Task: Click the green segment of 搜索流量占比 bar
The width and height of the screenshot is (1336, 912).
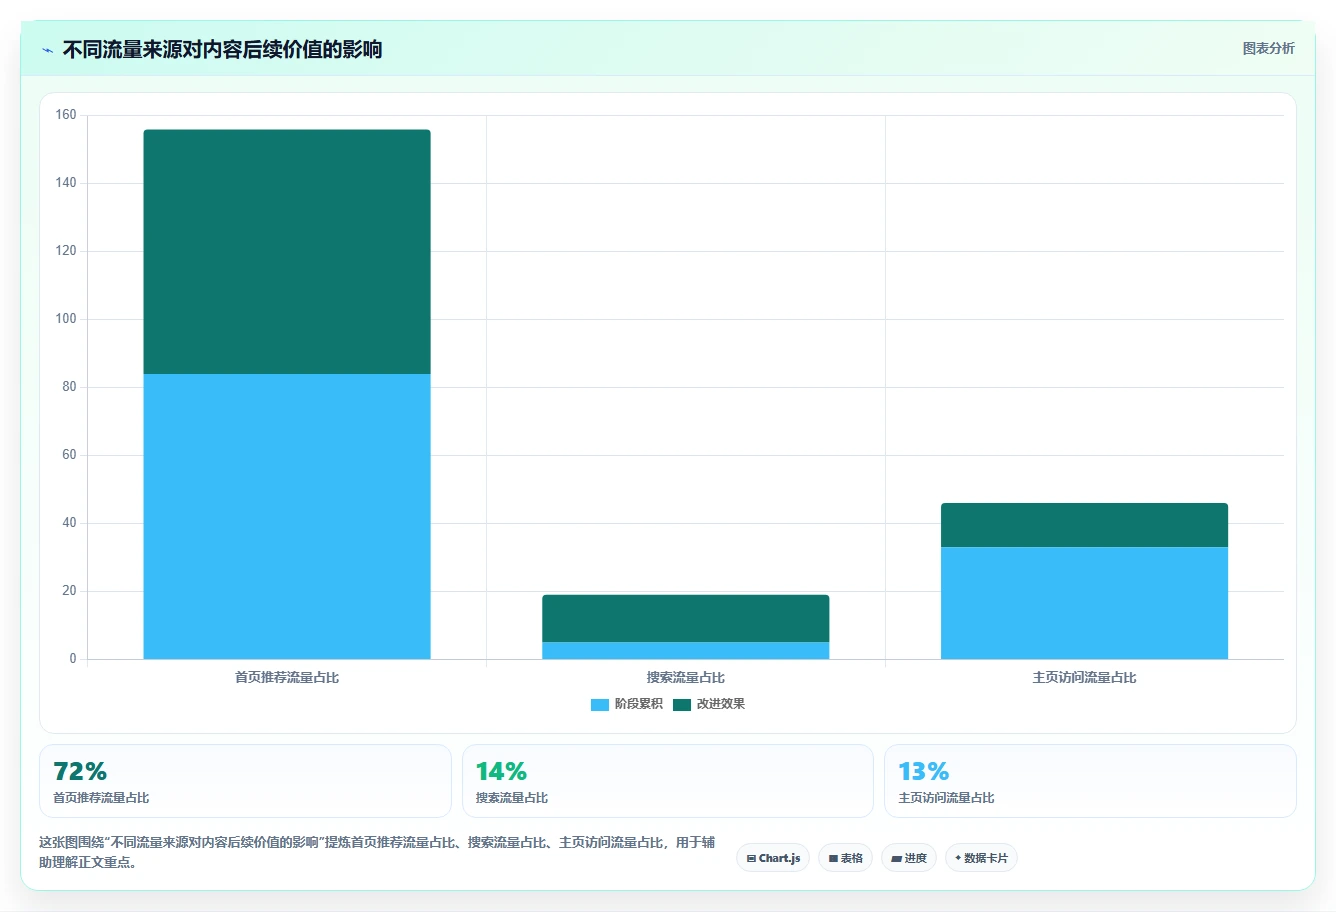Action: [x=686, y=618]
